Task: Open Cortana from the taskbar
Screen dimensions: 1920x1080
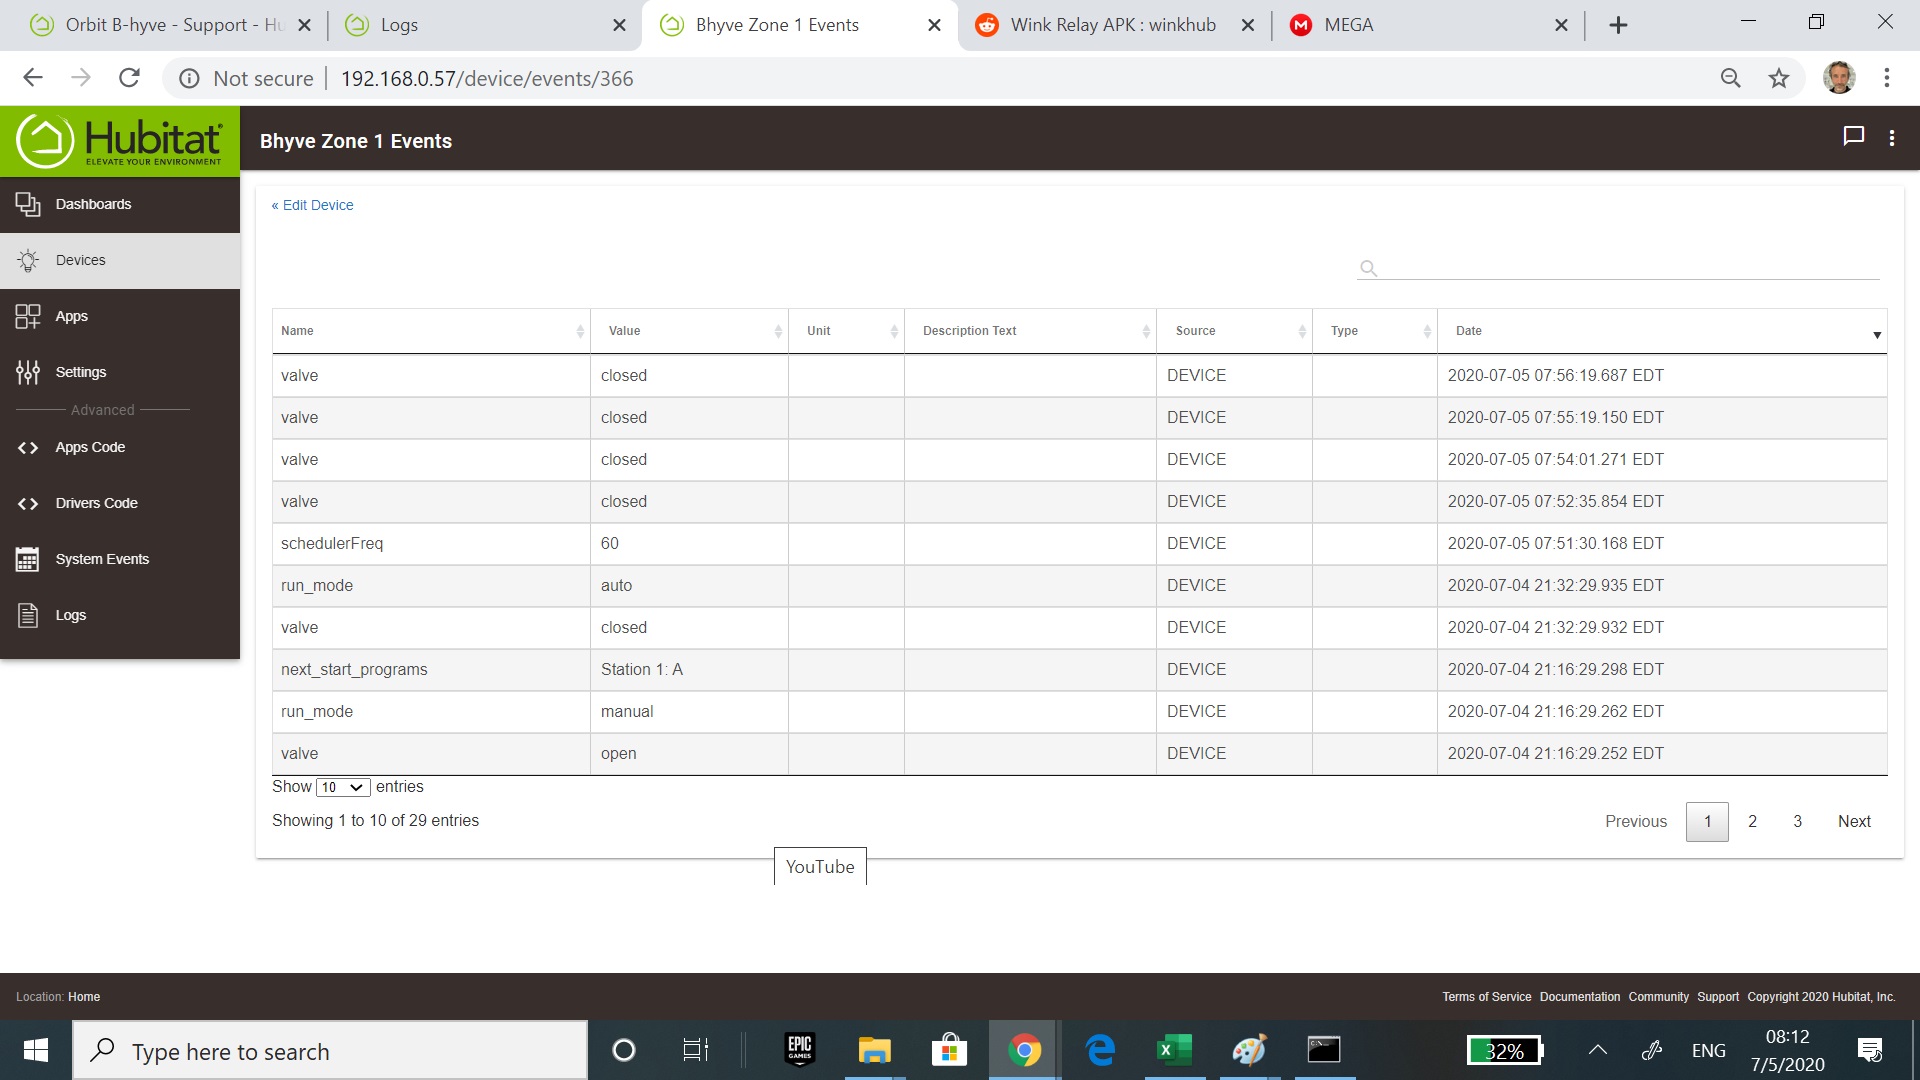Action: [x=623, y=1050]
